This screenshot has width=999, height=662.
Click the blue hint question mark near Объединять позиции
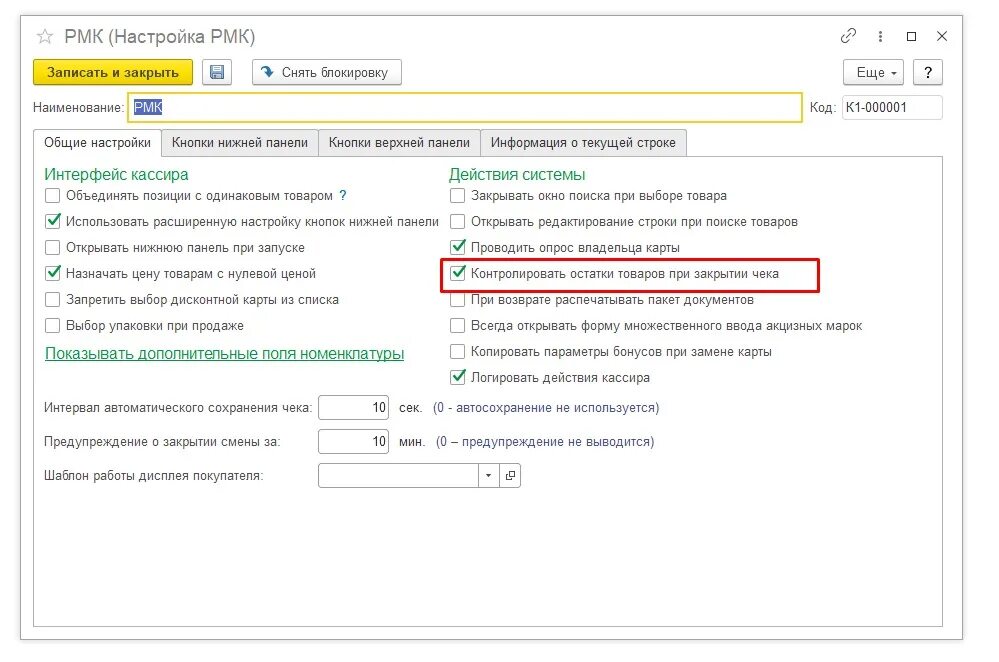click(x=339, y=196)
